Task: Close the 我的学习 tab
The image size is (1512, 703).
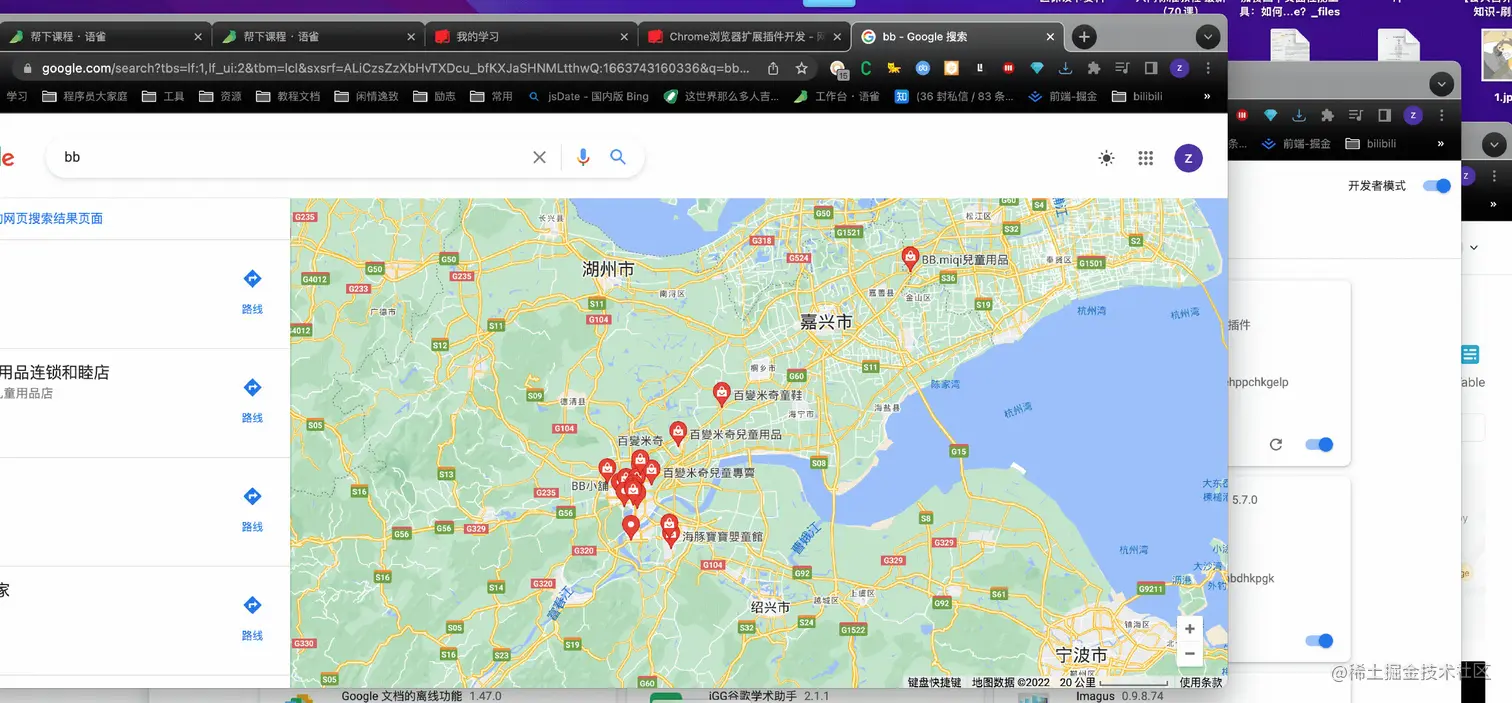Action: pyautogui.click(x=624, y=37)
